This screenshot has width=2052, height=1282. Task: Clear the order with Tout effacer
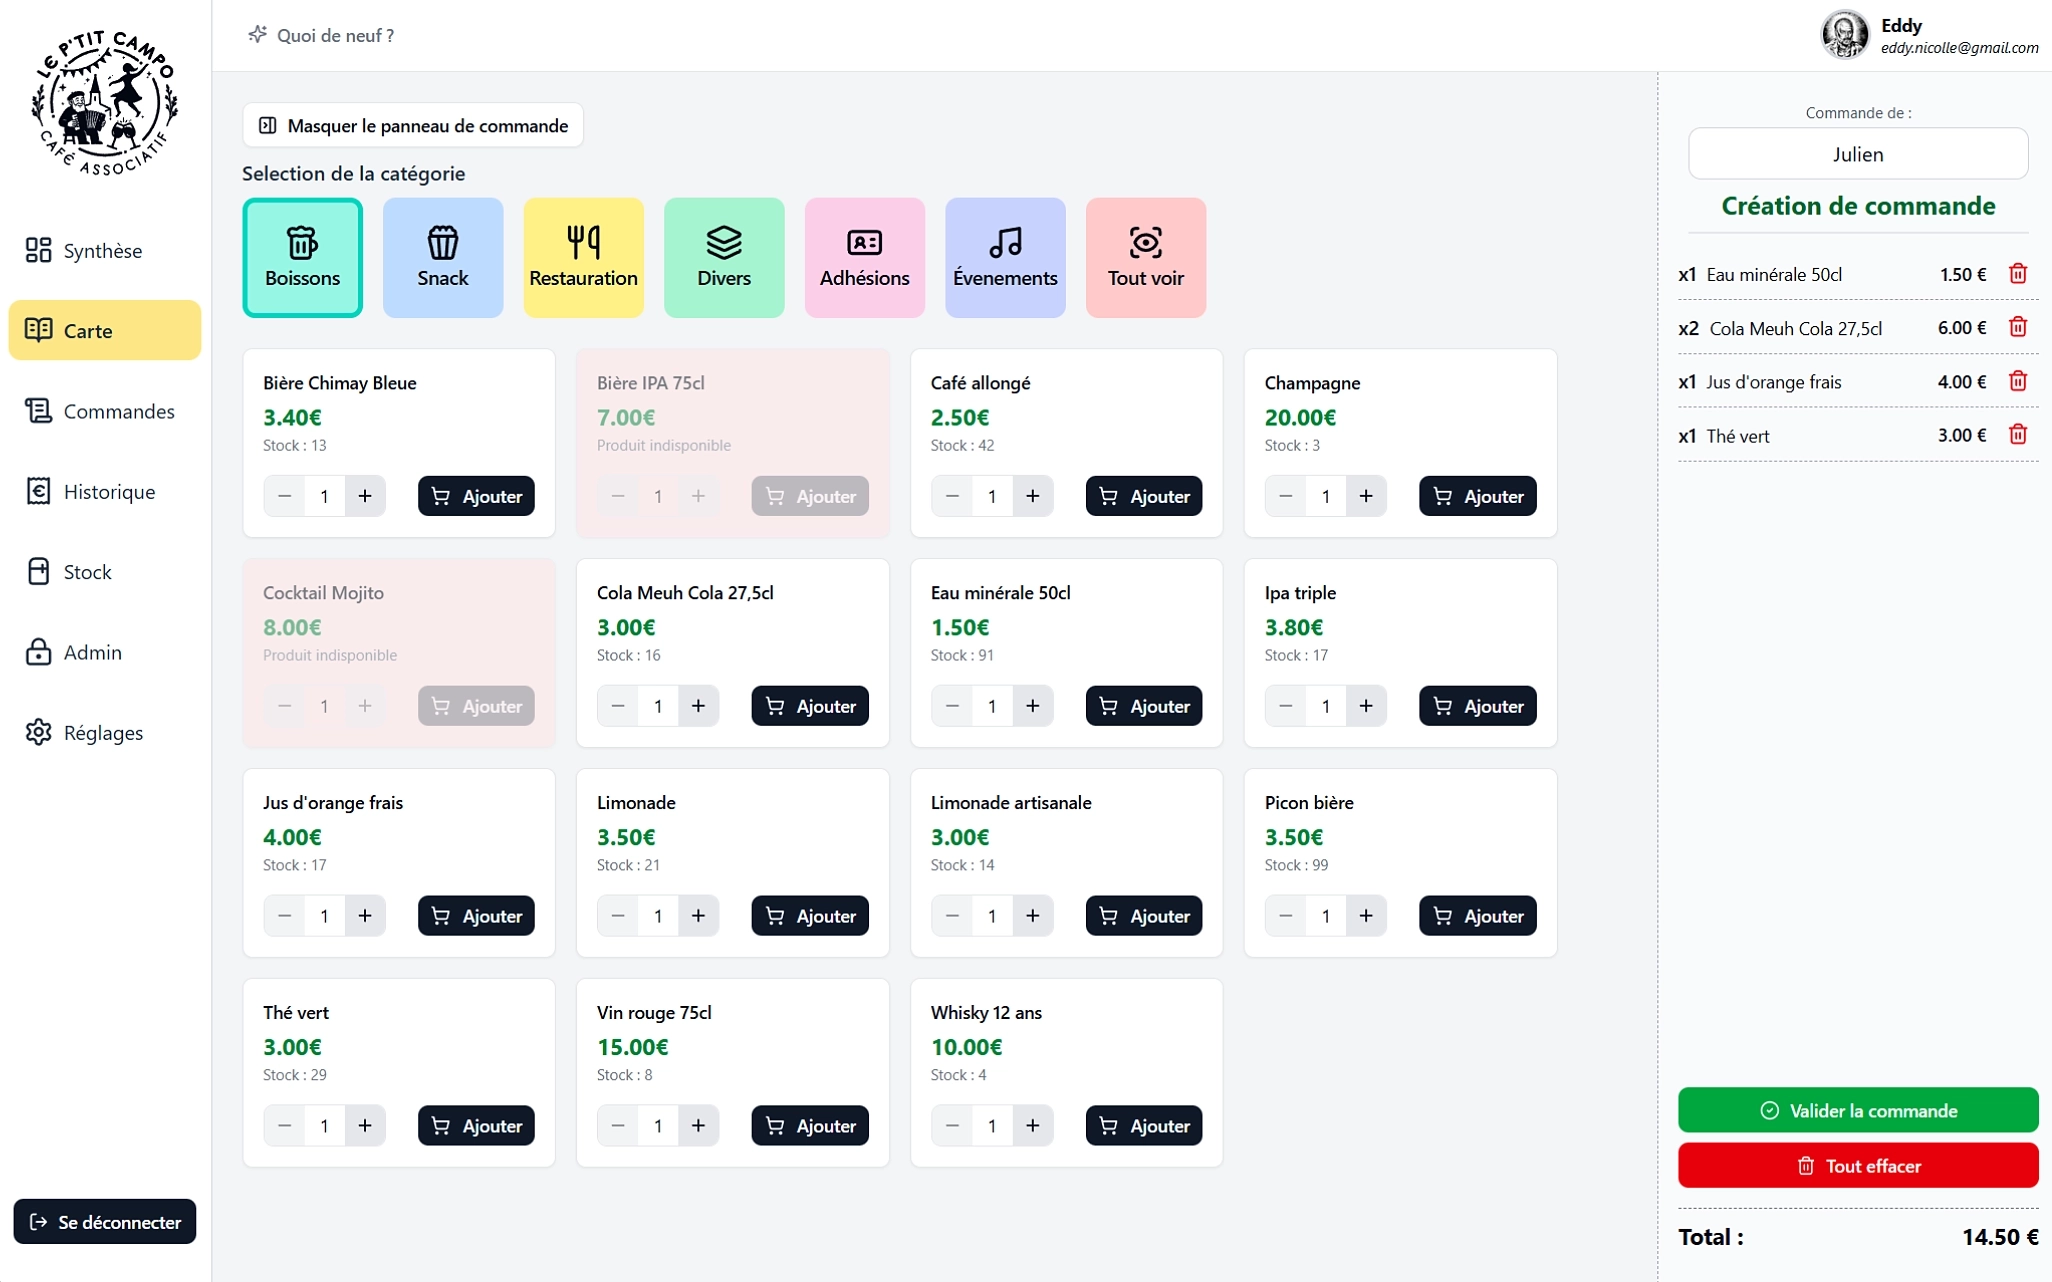pyautogui.click(x=1857, y=1166)
